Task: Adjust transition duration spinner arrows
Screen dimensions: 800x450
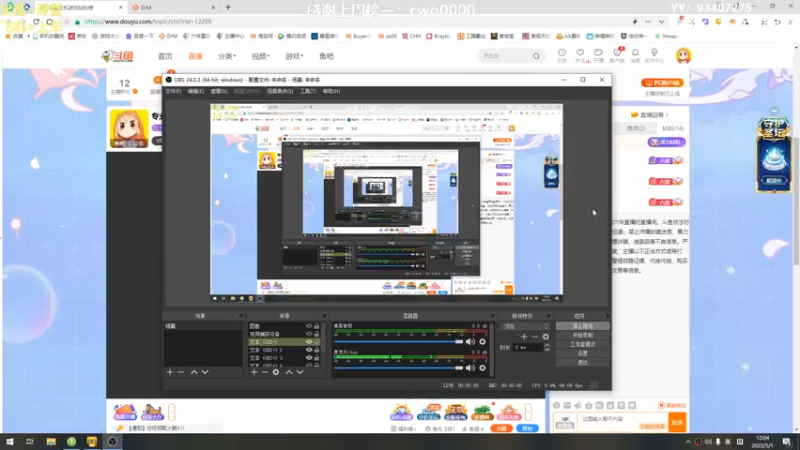Action: 547,347
